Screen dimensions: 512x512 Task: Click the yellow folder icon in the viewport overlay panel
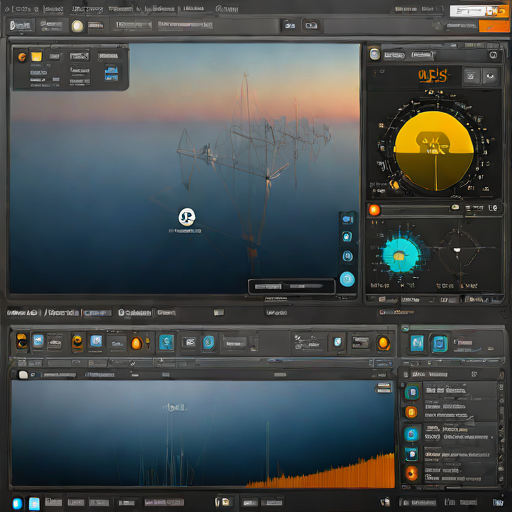point(36,56)
